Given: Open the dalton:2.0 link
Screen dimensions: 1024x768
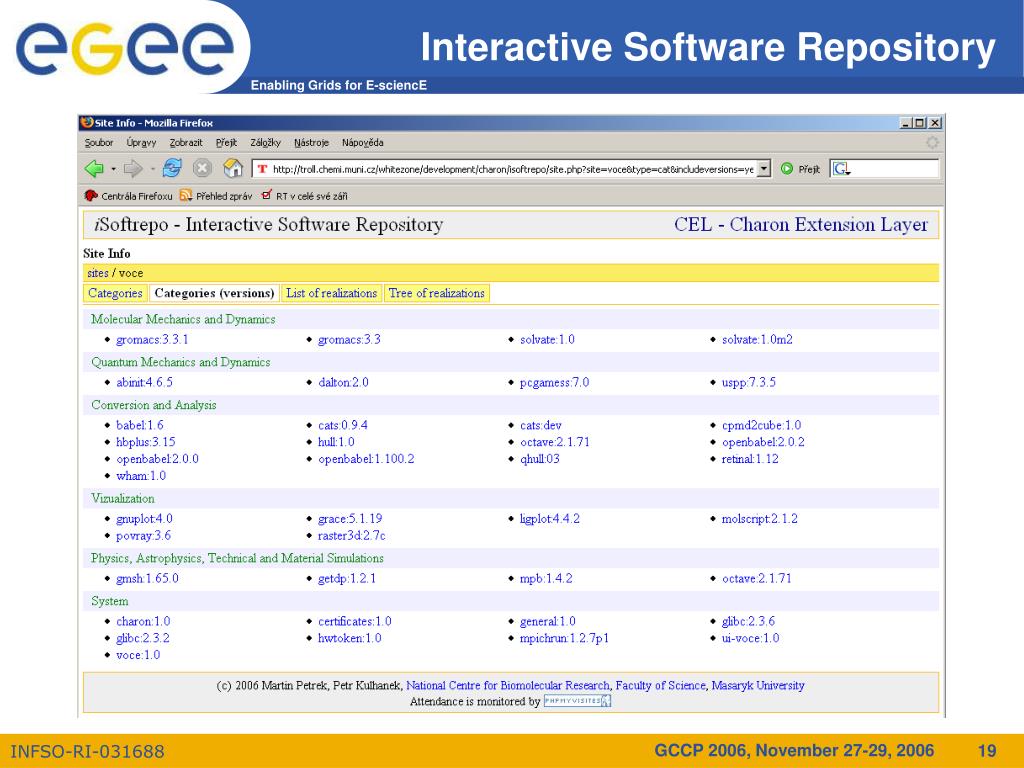Looking at the screenshot, I should (344, 383).
